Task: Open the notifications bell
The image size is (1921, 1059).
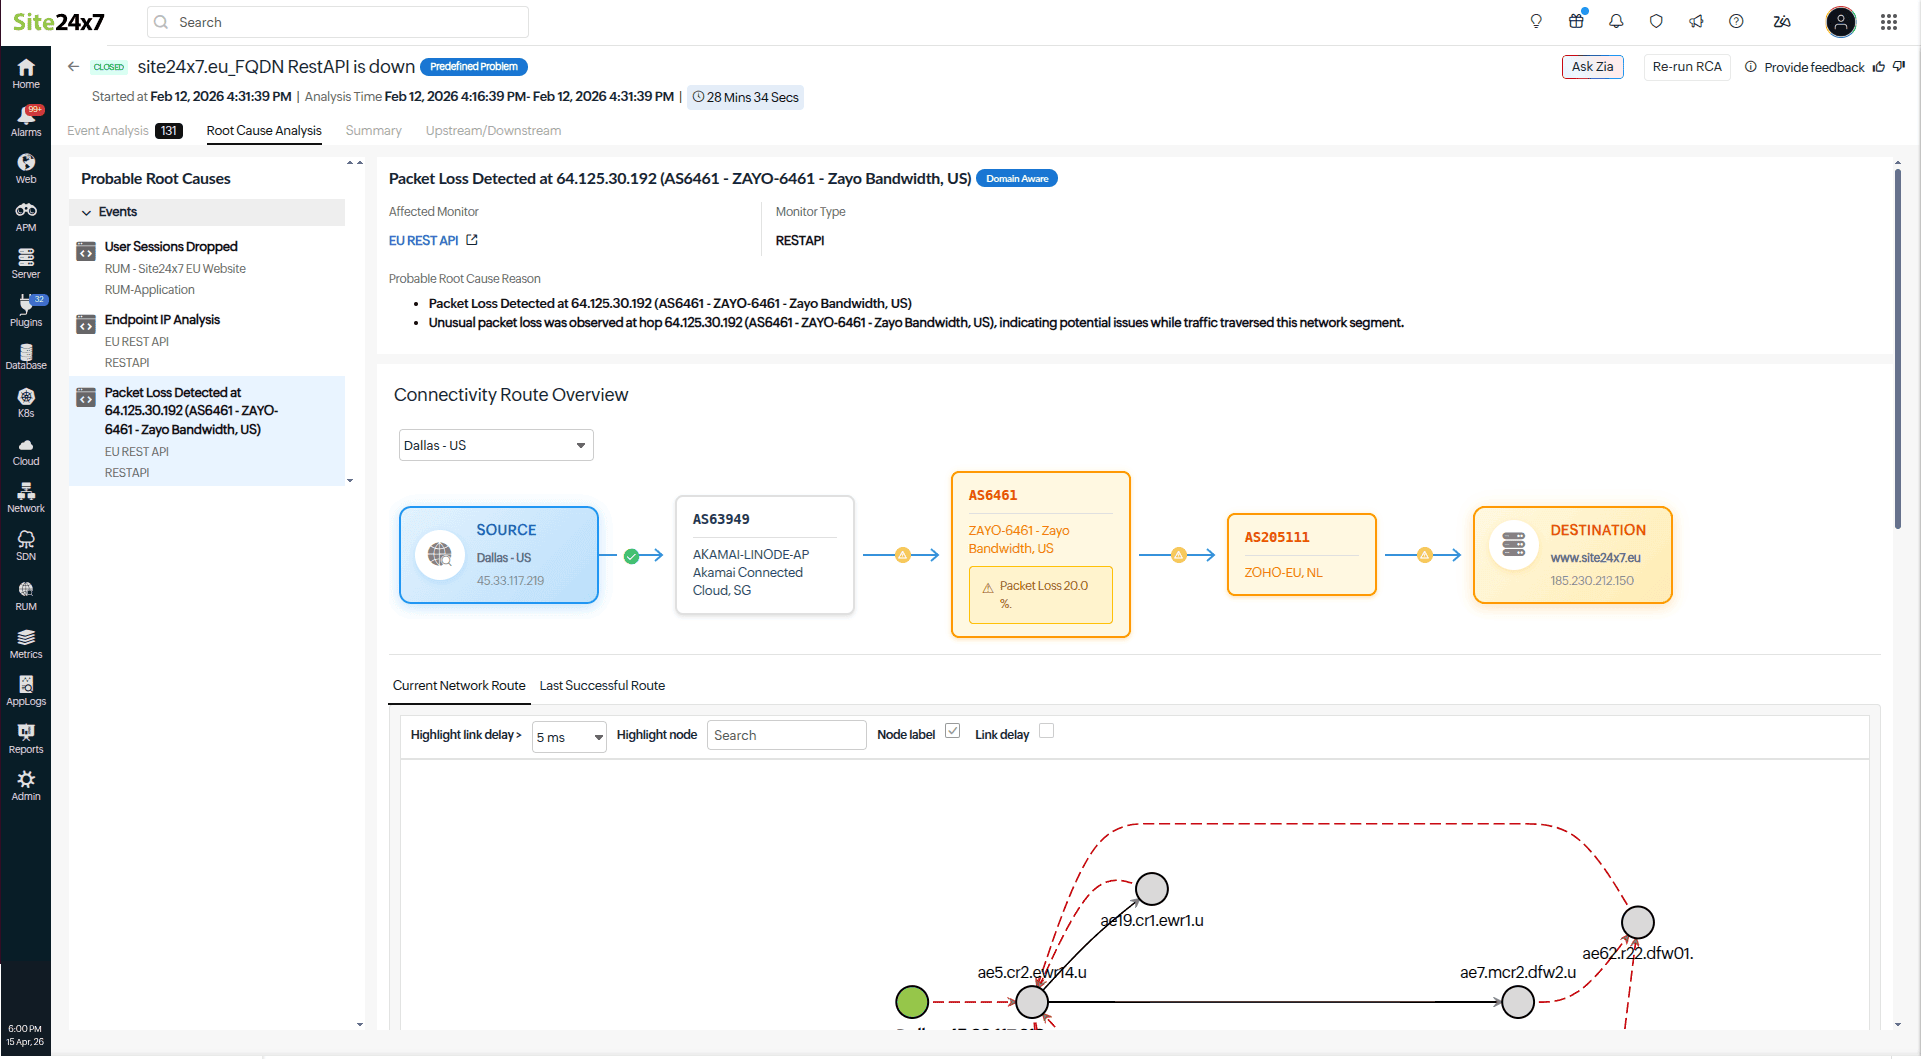Action: coord(1616,21)
